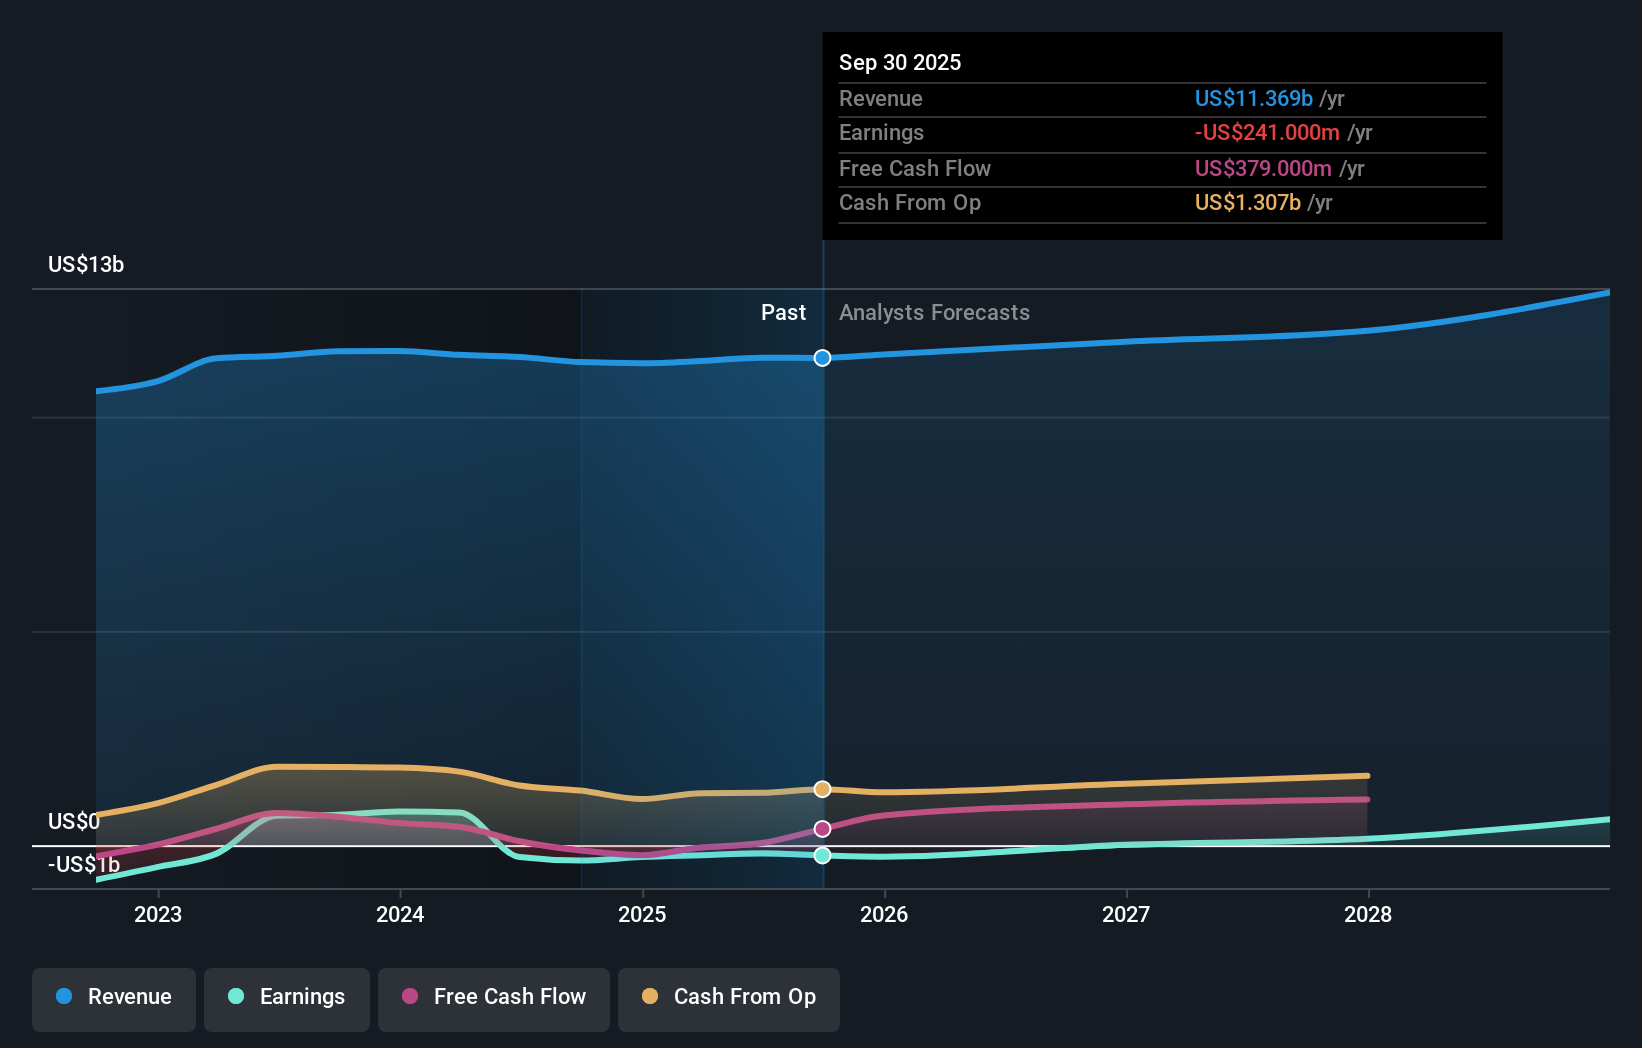The height and width of the screenshot is (1048, 1642).
Task: Toggle the Revenue series in legend
Action: 114,997
